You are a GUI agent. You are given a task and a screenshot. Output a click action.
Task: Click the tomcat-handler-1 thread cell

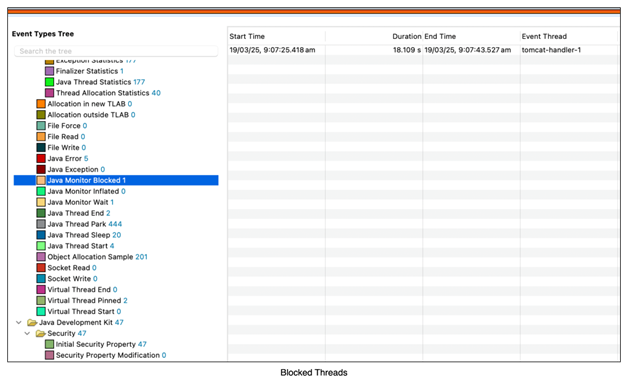(551, 50)
